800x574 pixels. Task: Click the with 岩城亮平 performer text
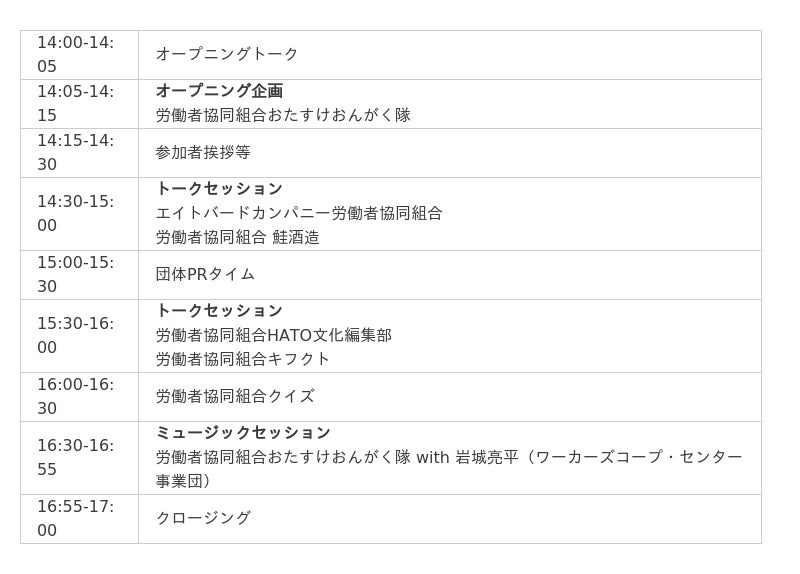coord(467,457)
